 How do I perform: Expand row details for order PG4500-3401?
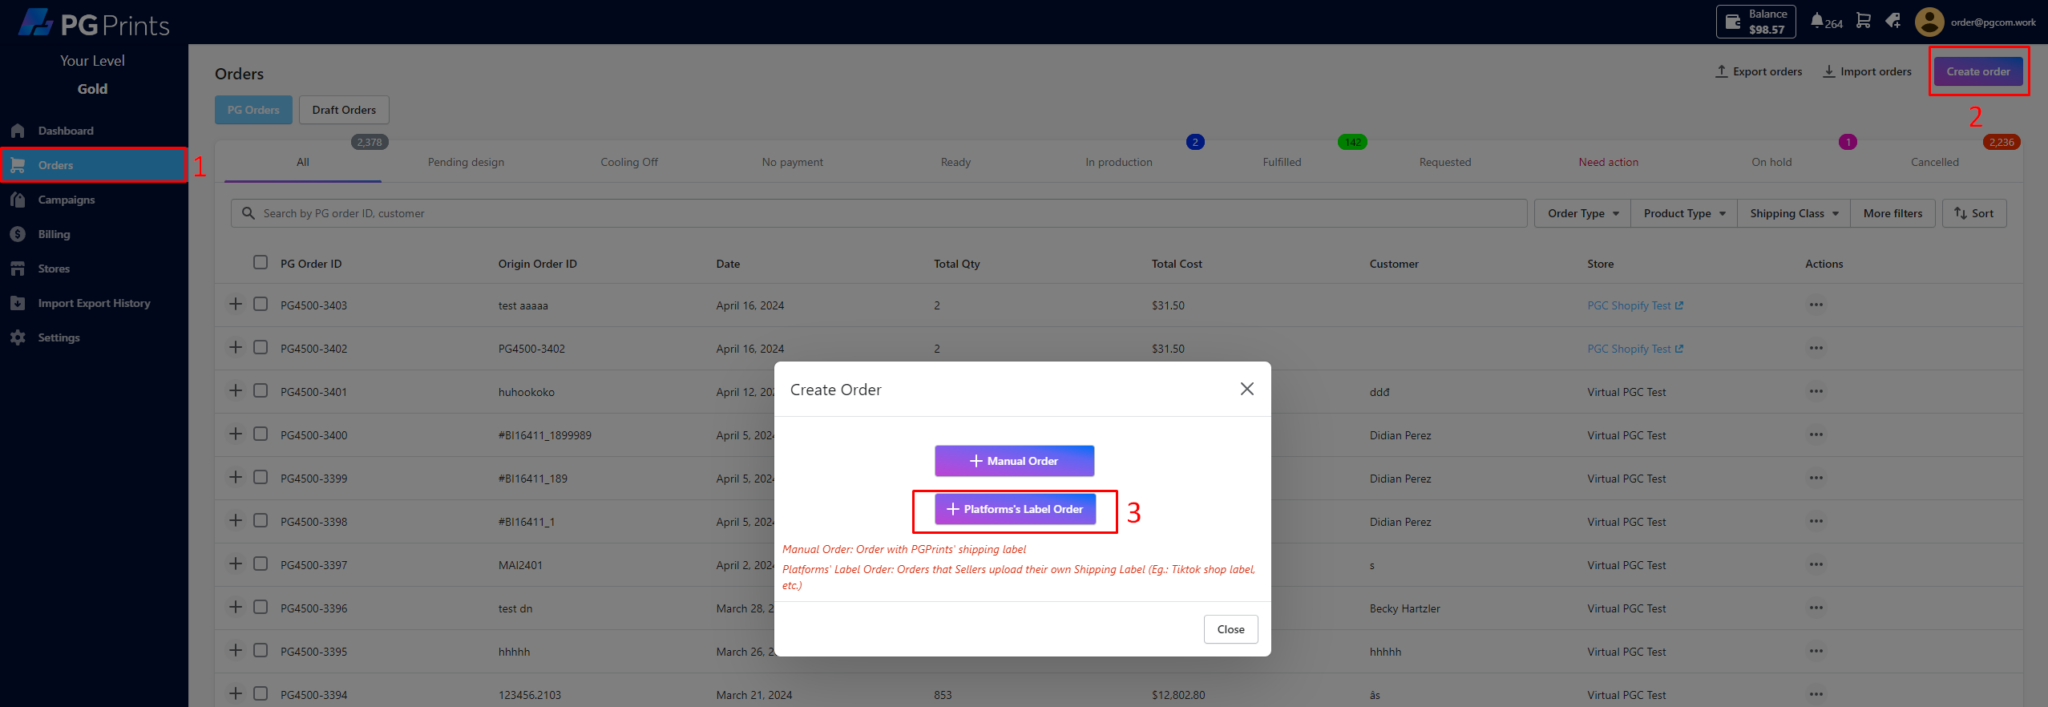point(236,391)
